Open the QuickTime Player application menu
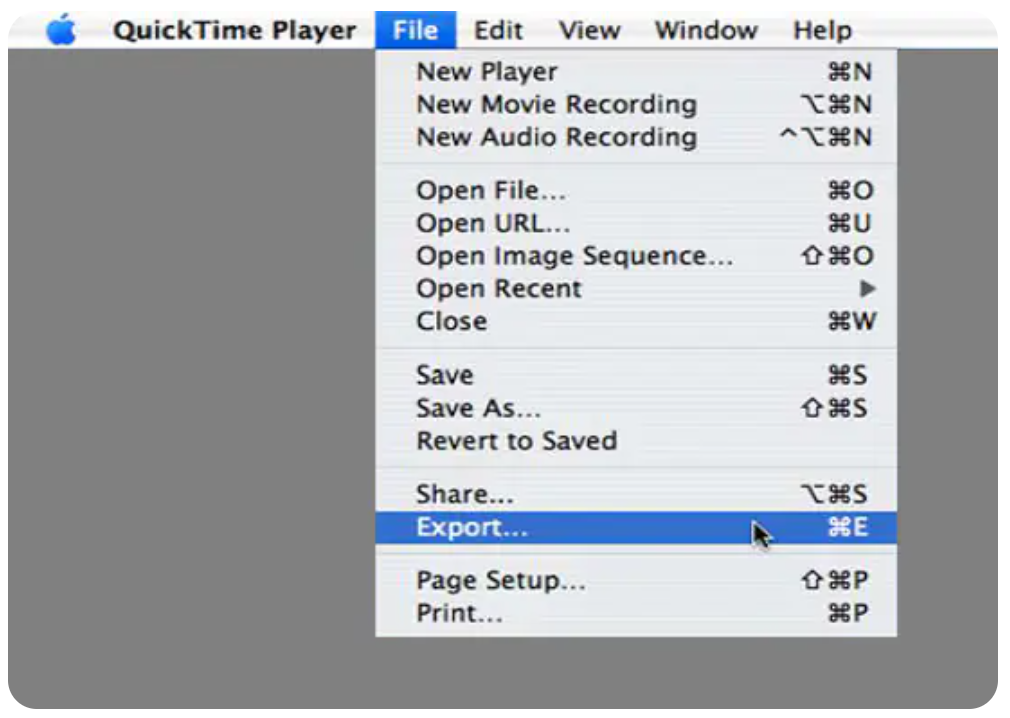The width and height of the screenshot is (1010, 718). click(x=234, y=30)
